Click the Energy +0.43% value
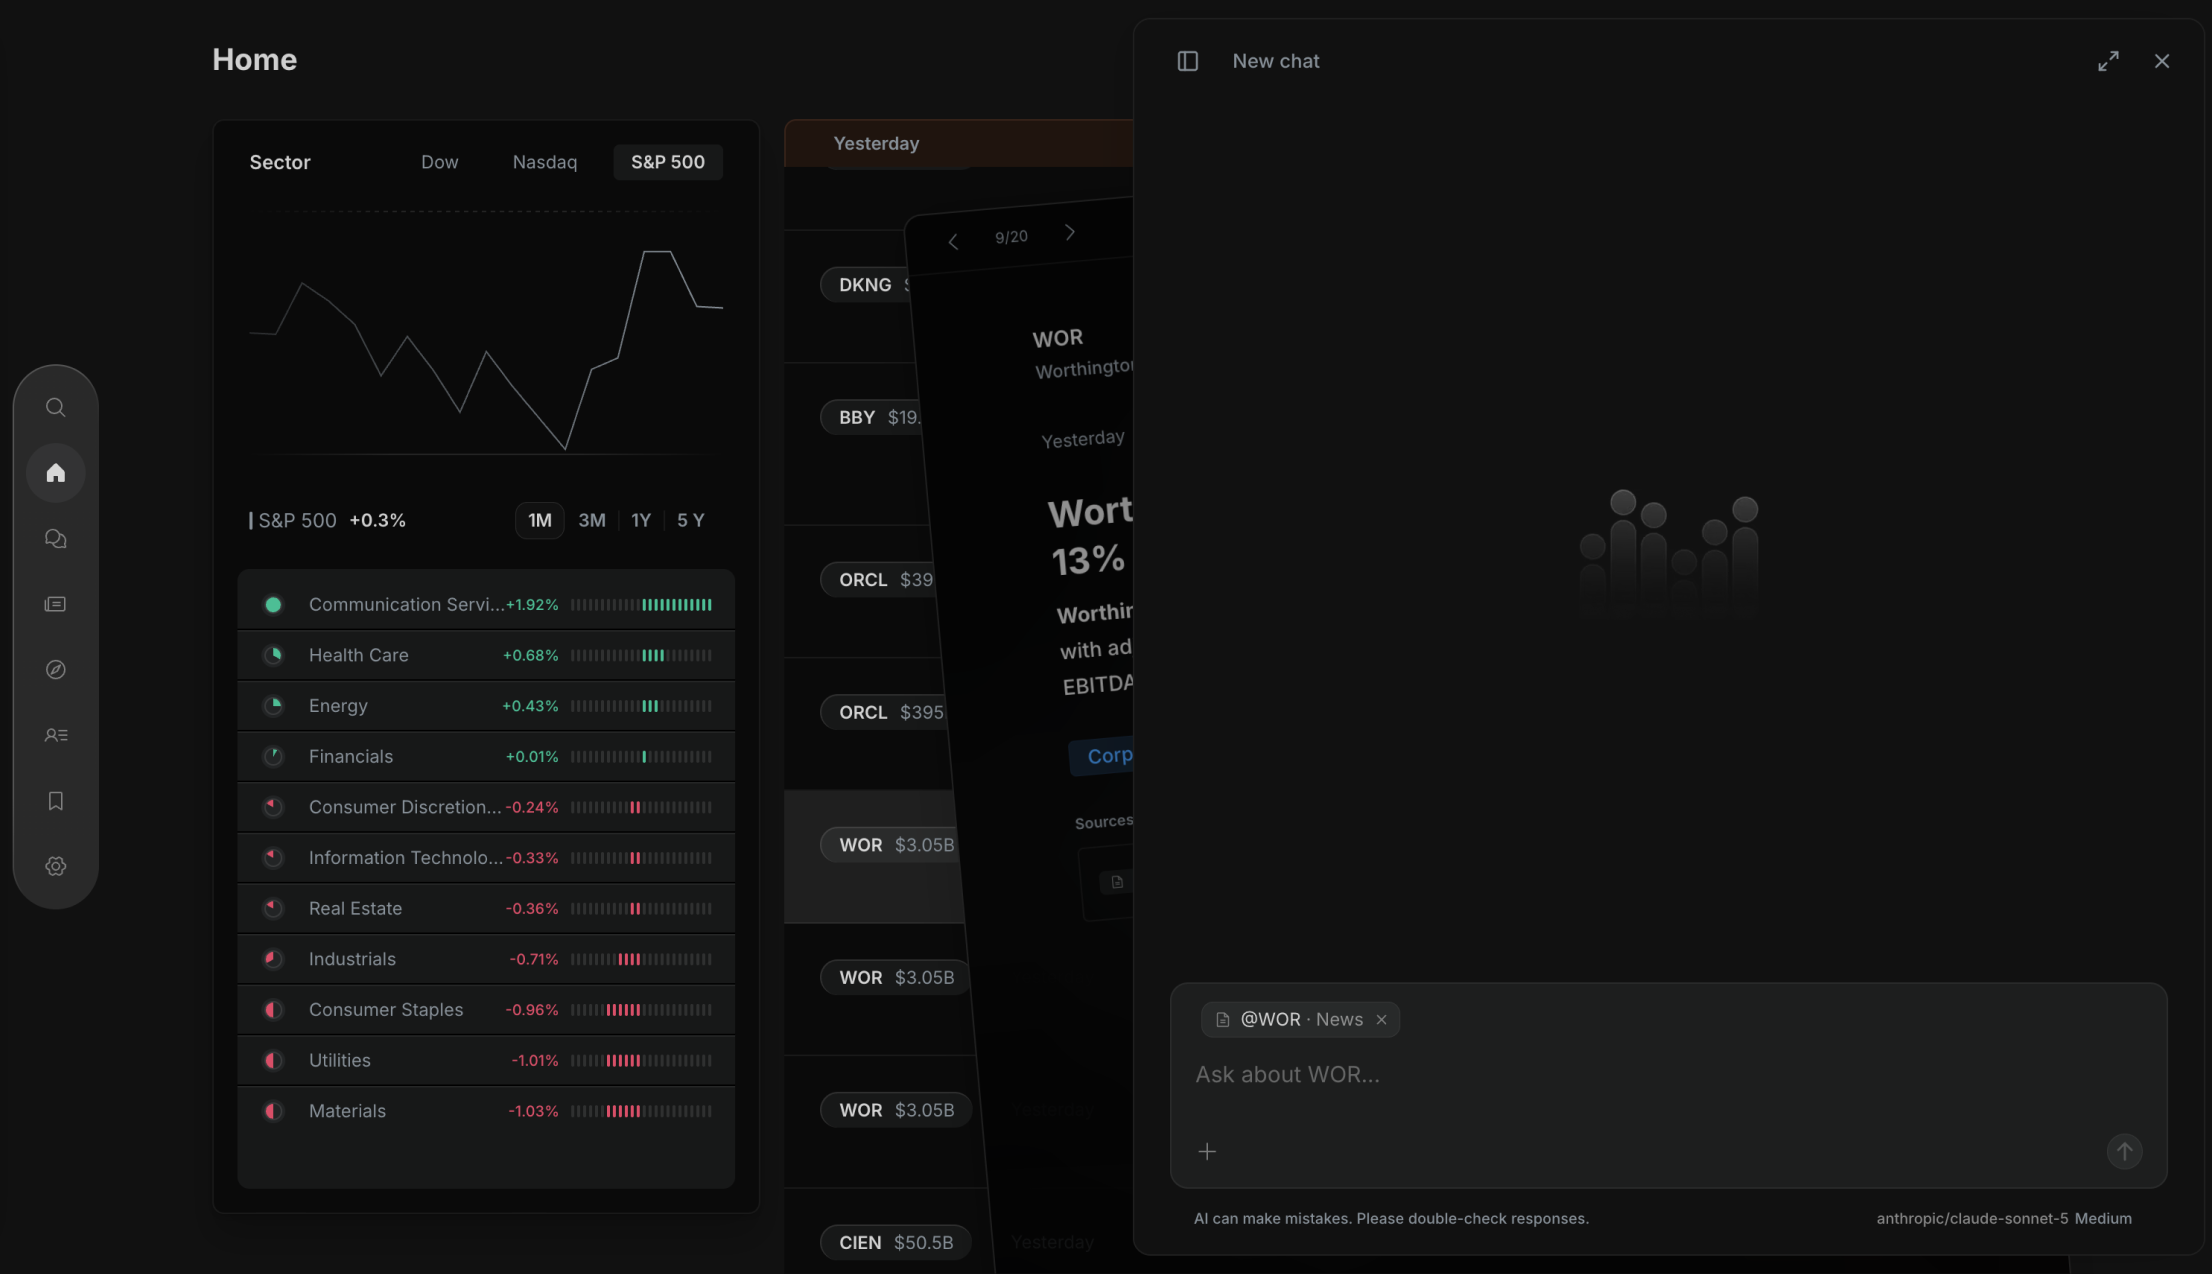The height and width of the screenshot is (1274, 2212). (530, 706)
